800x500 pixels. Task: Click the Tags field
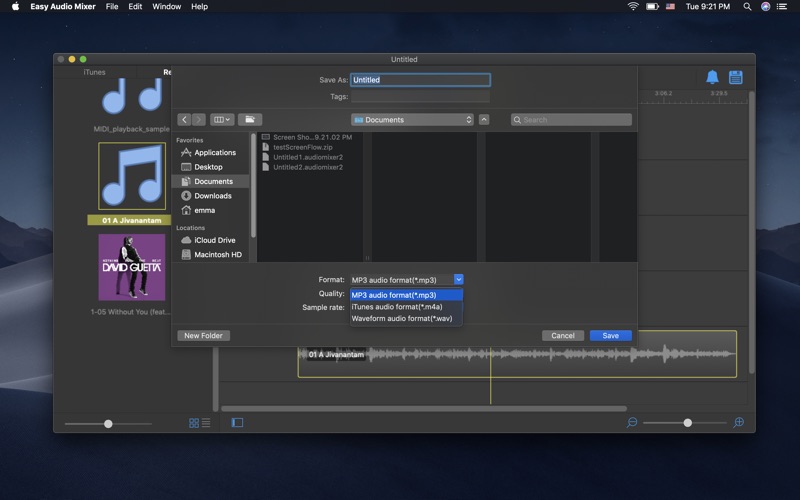pos(420,96)
